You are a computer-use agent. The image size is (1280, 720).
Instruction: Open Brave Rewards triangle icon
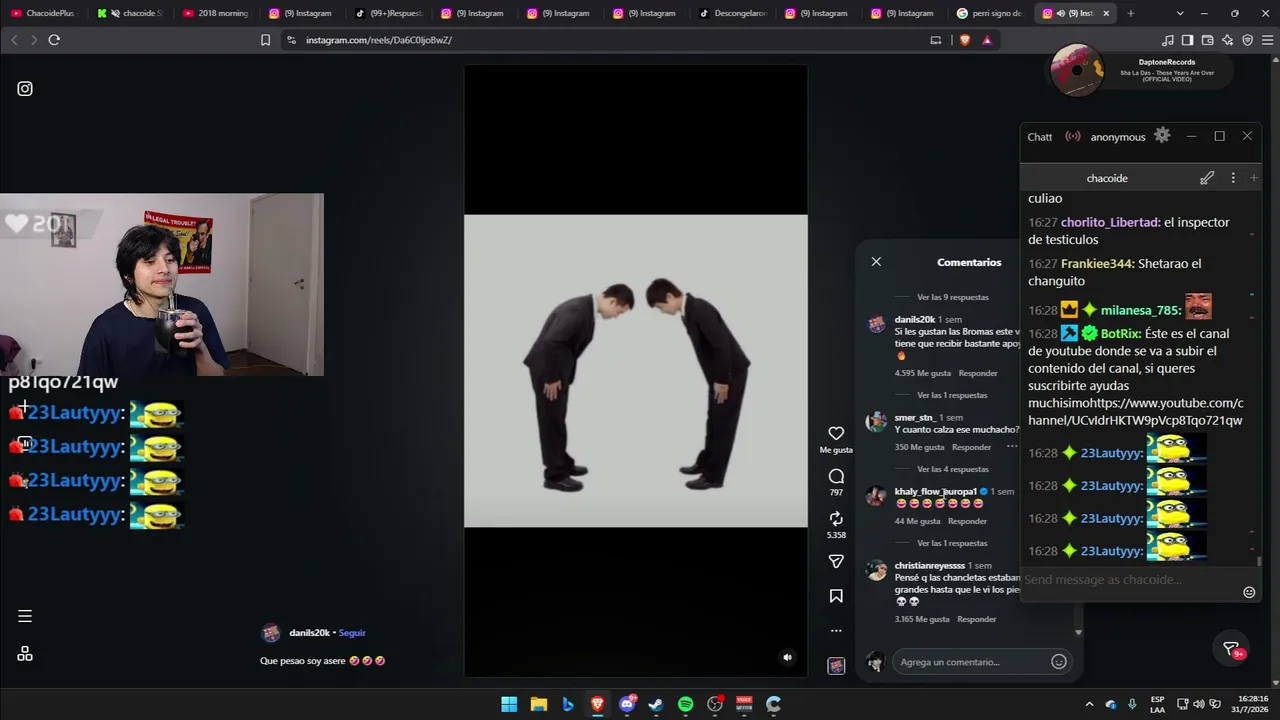click(987, 40)
